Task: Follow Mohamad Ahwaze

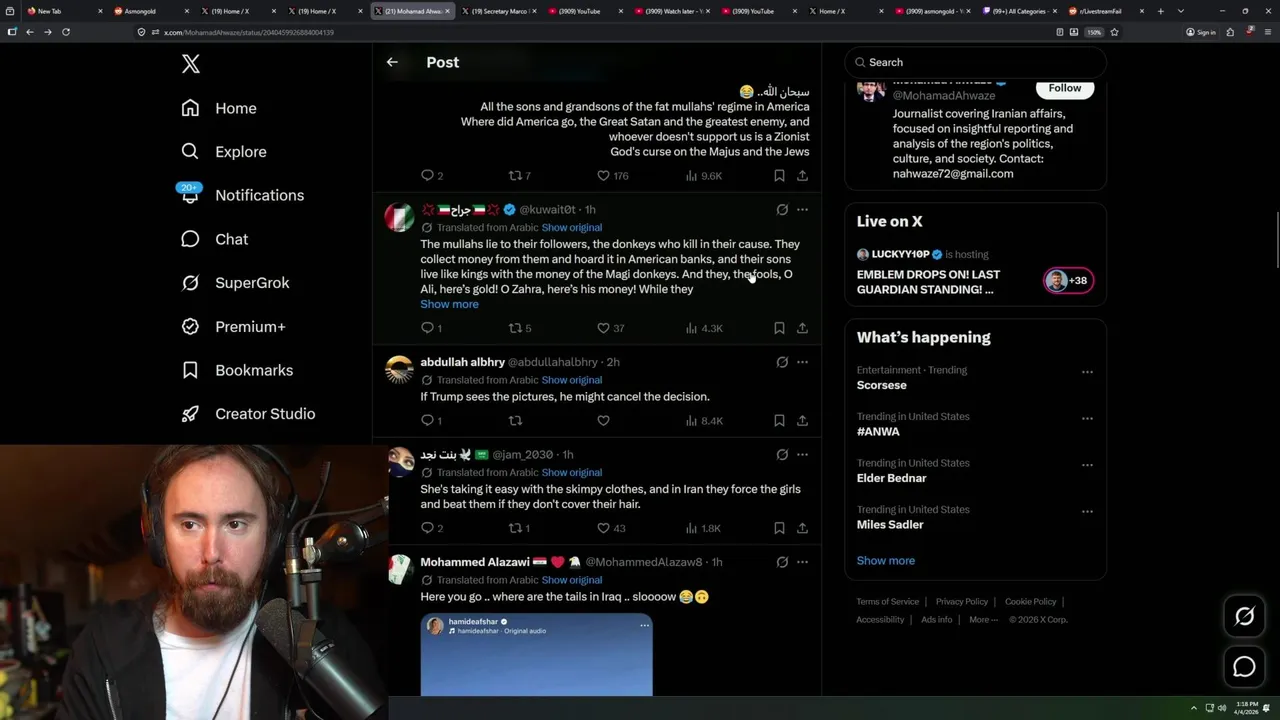Action: pos(1065,88)
